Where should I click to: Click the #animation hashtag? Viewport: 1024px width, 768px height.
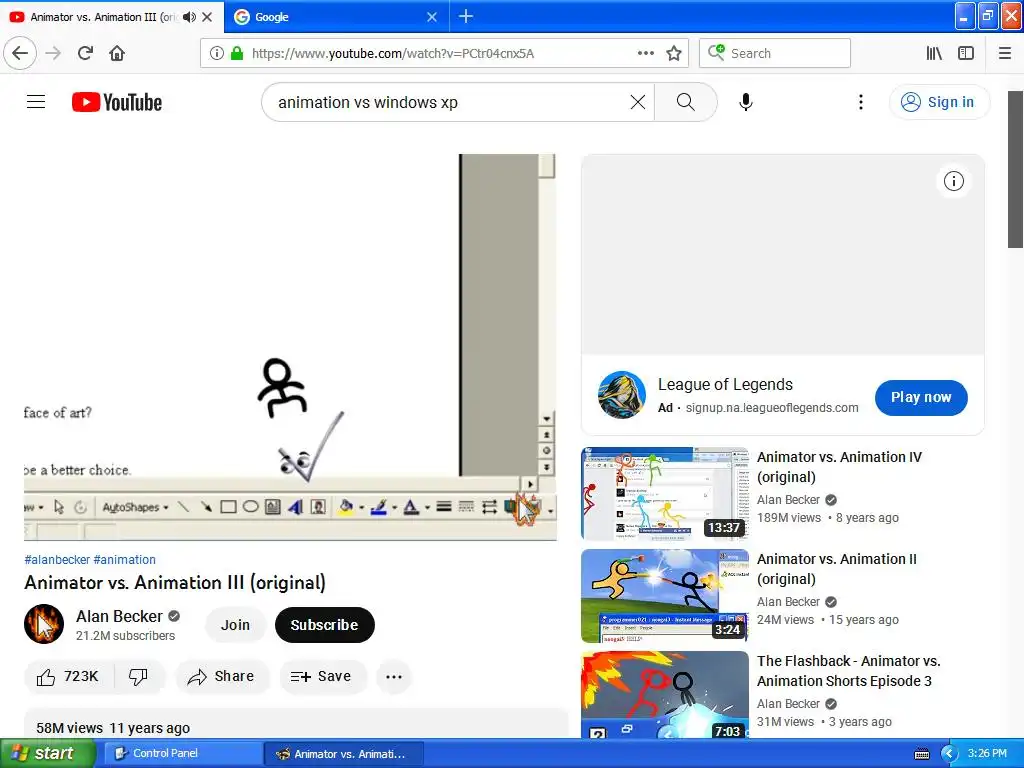(x=124, y=560)
